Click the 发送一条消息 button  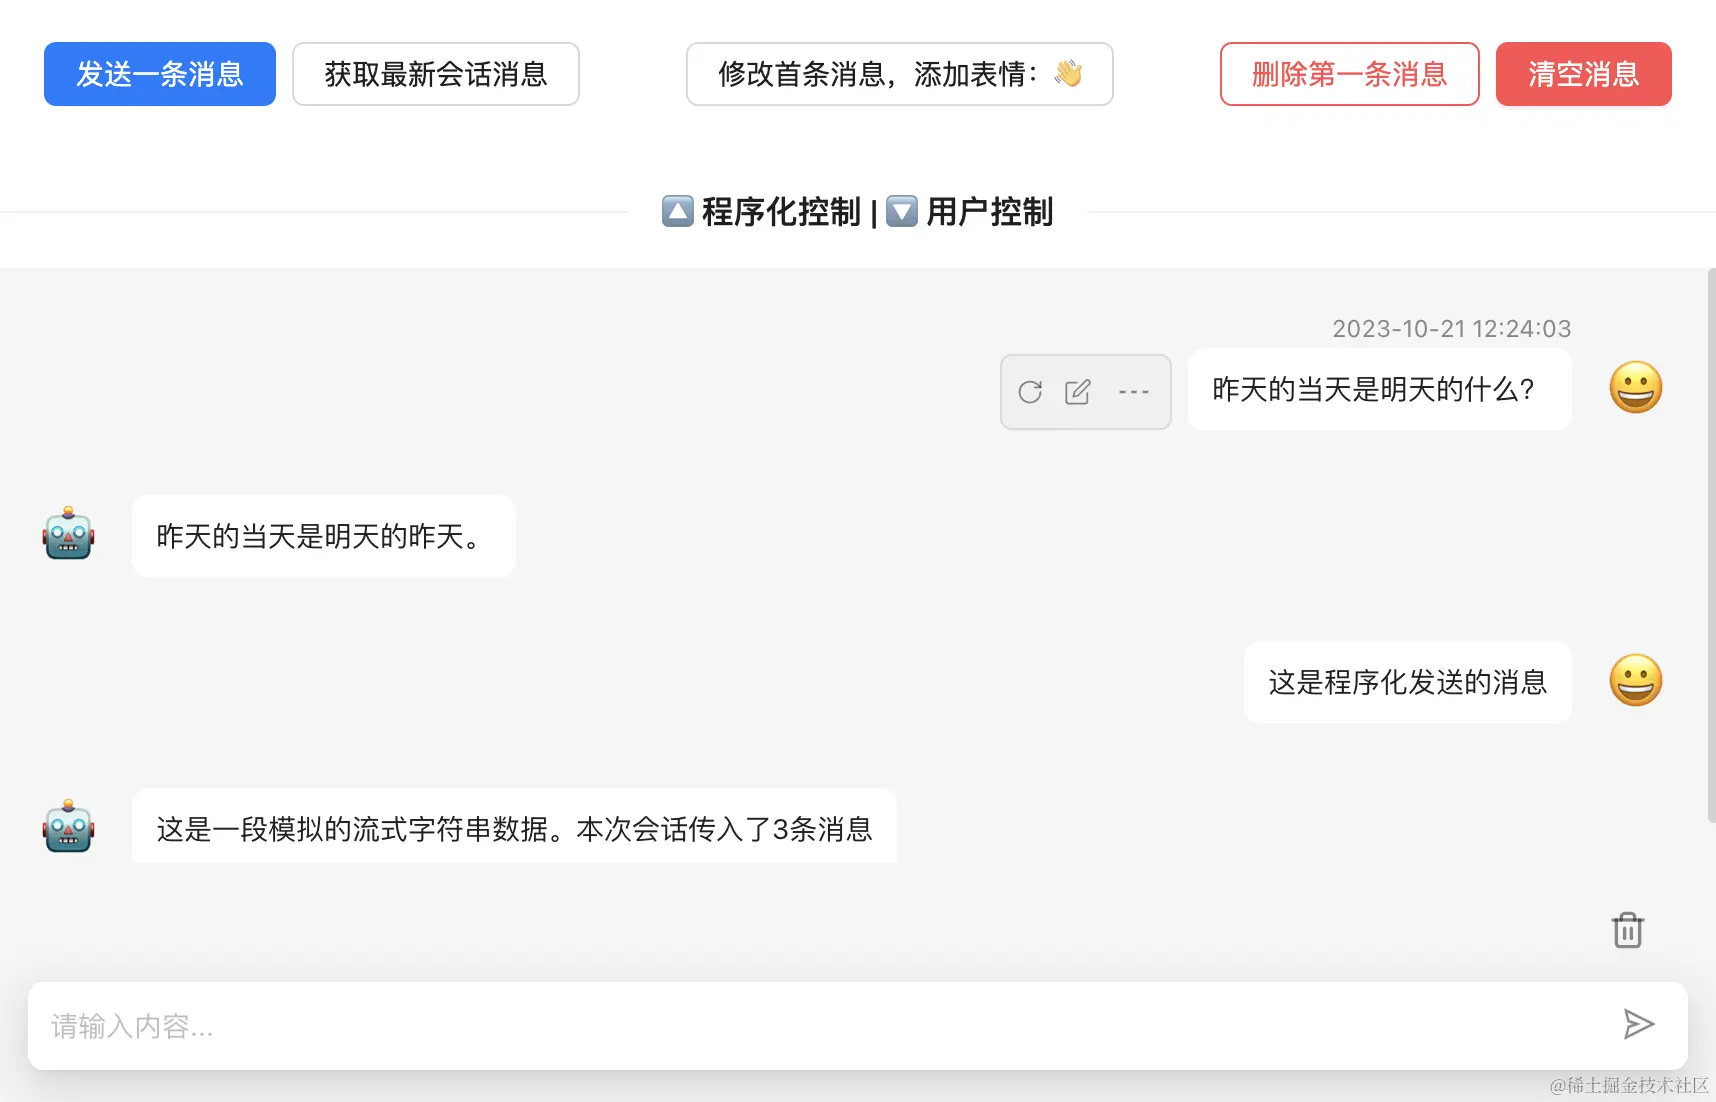click(160, 74)
